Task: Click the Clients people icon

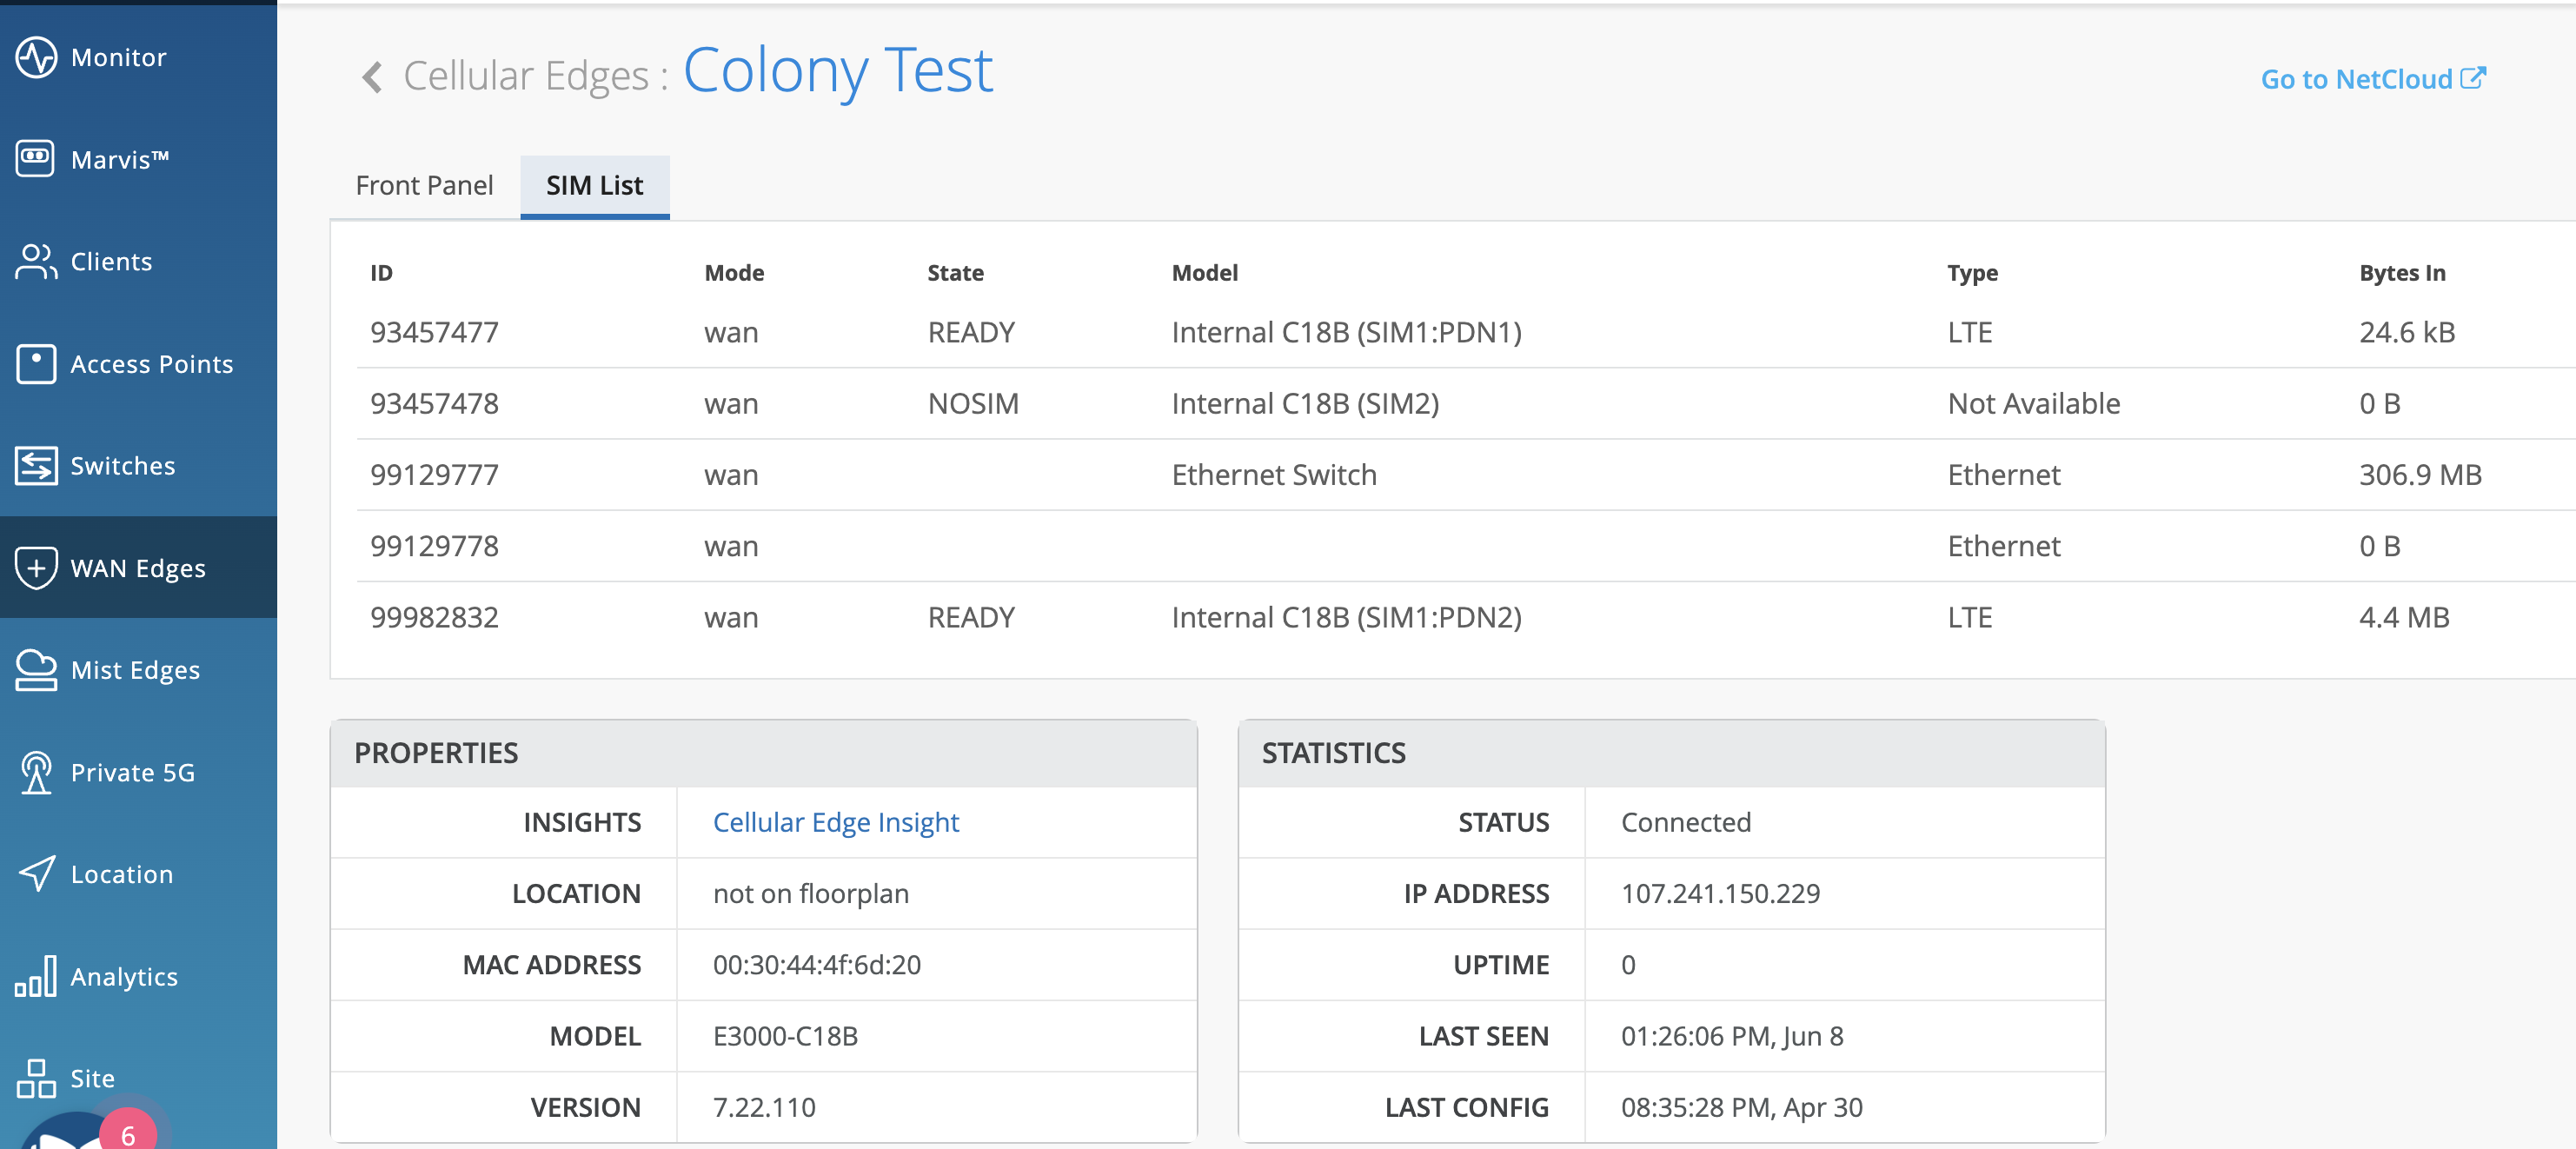Action: tap(36, 261)
